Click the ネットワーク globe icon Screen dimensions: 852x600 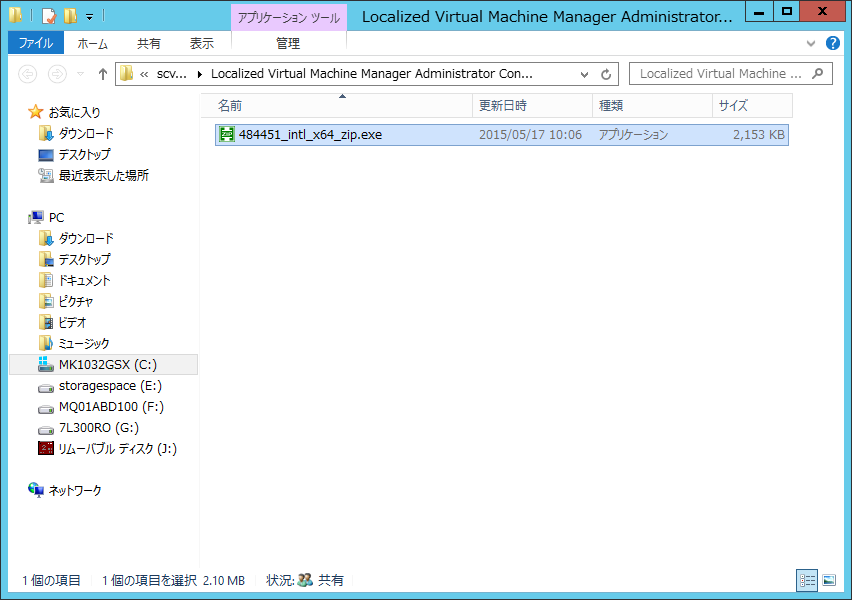pos(36,490)
